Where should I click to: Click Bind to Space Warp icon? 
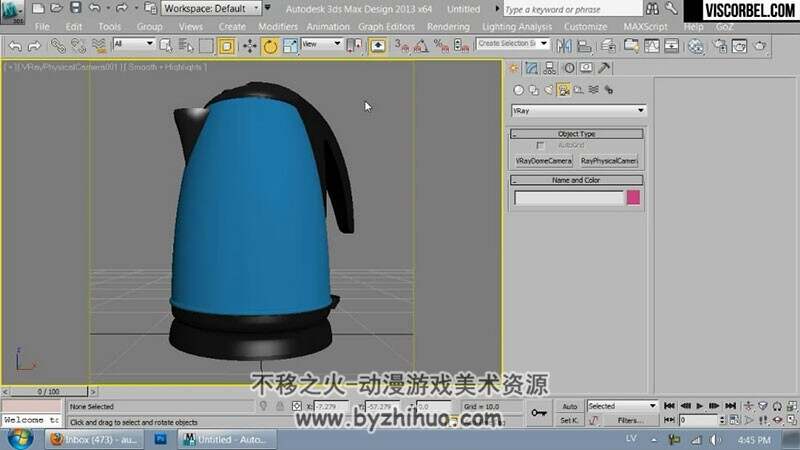point(98,46)
